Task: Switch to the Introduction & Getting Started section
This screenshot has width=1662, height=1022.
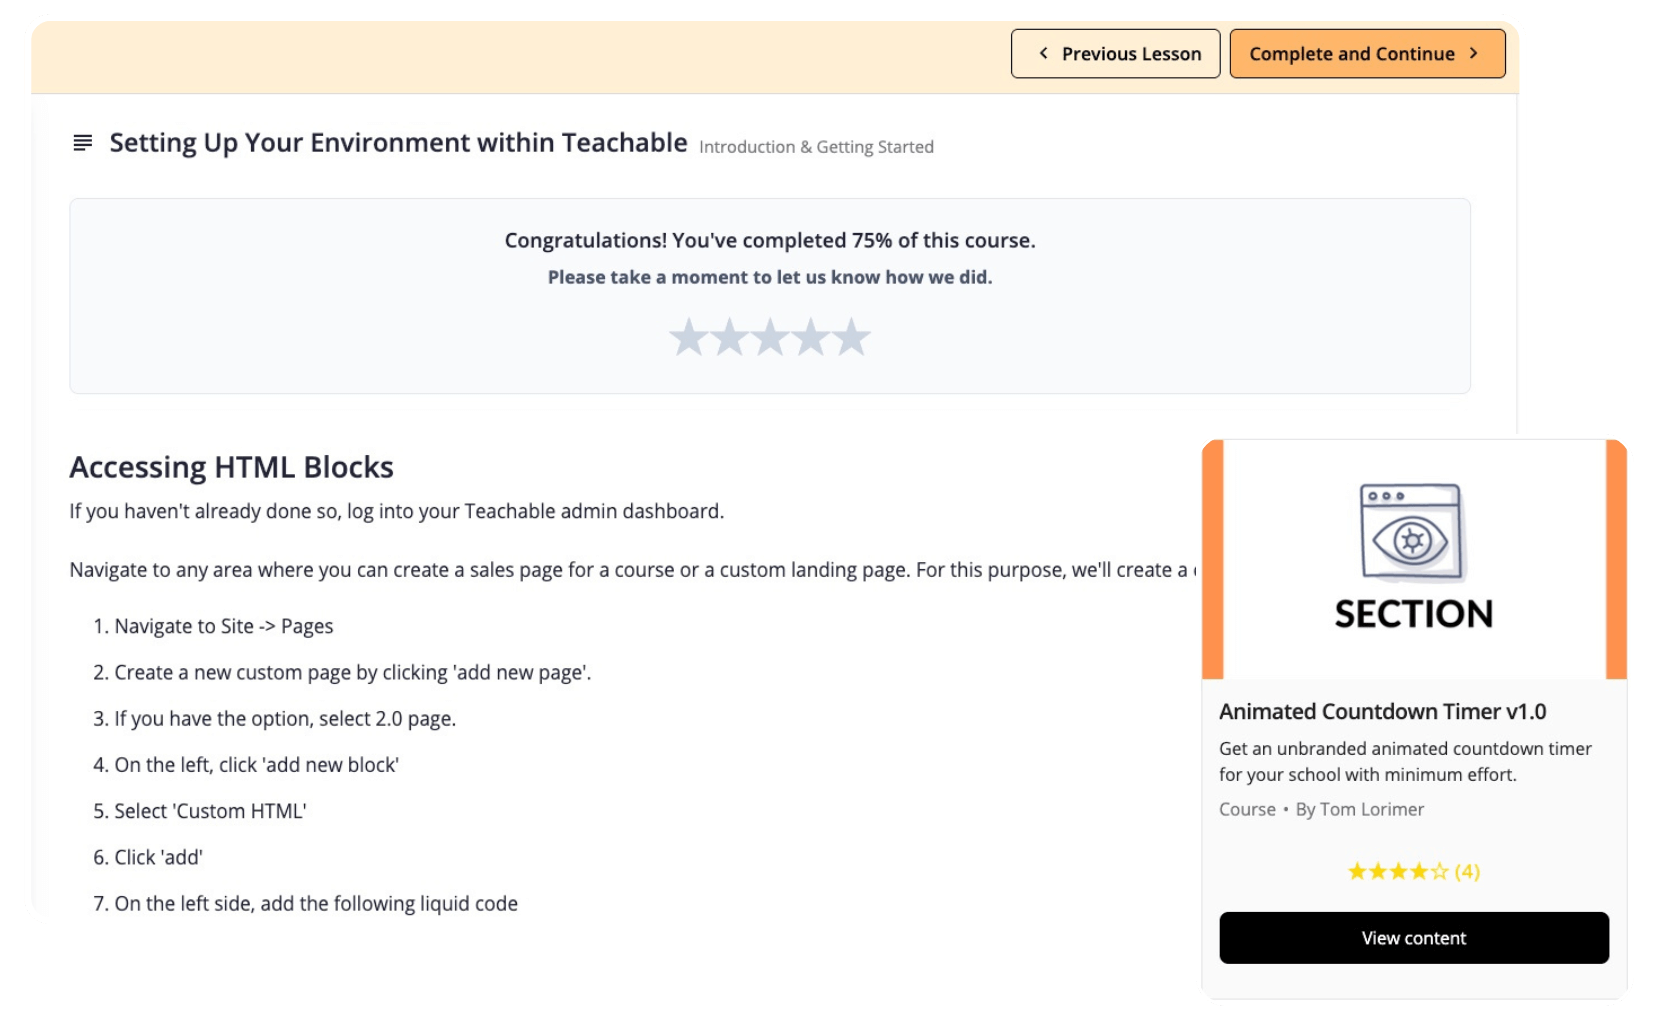Action: [x=816, y=146]
